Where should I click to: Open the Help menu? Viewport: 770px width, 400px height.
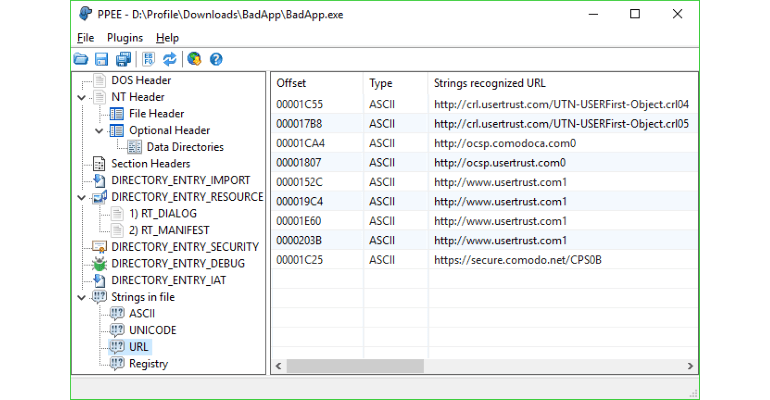tap(167, 37)
